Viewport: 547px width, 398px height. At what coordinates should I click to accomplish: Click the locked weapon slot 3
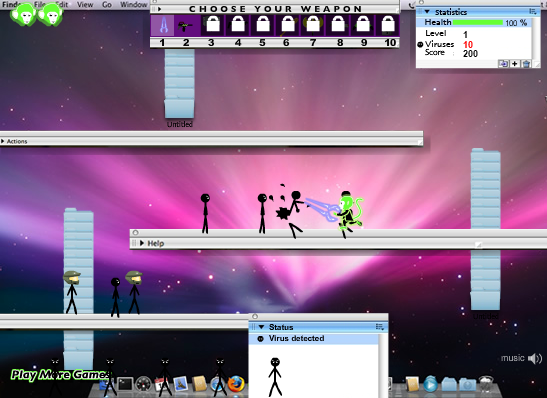point(213,25)
